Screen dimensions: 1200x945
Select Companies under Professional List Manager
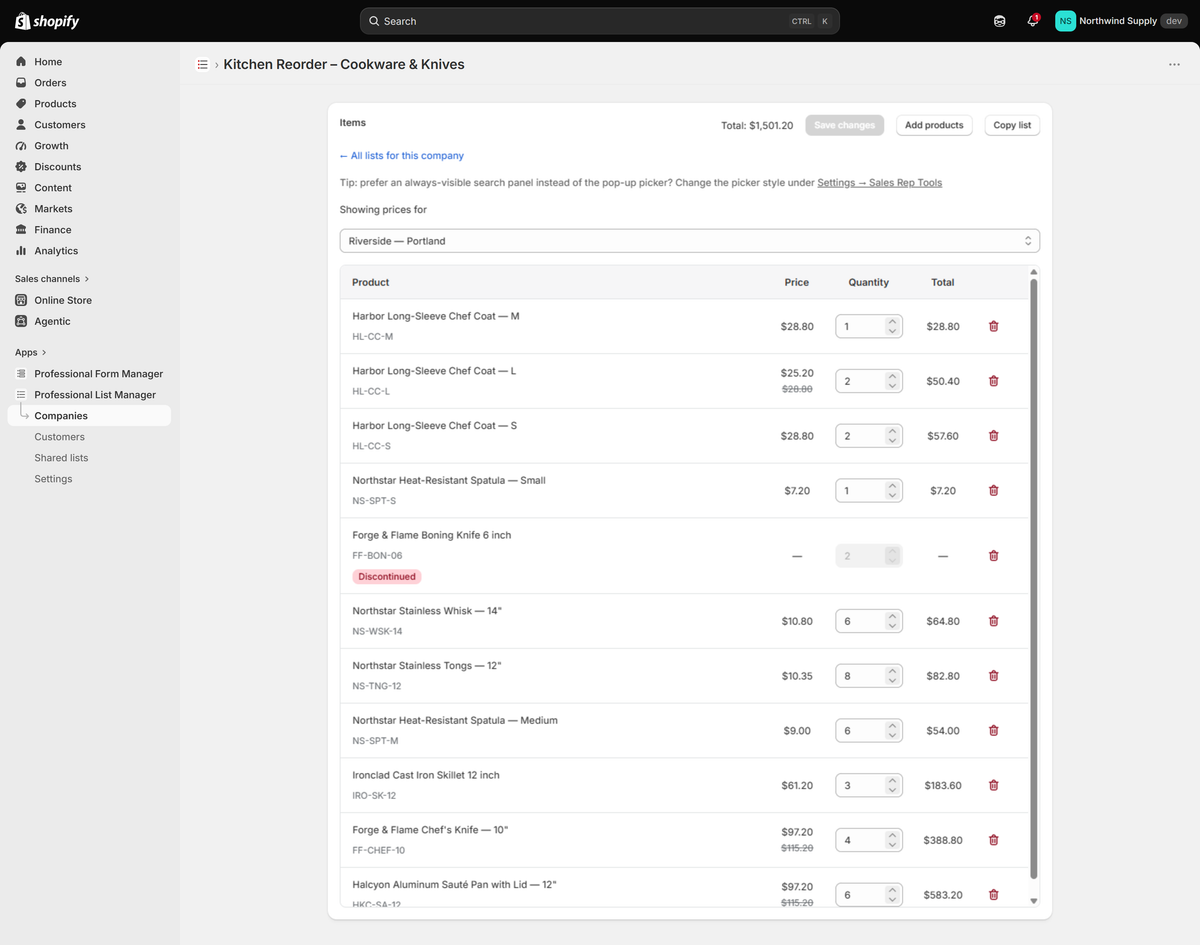pos(90,416)
